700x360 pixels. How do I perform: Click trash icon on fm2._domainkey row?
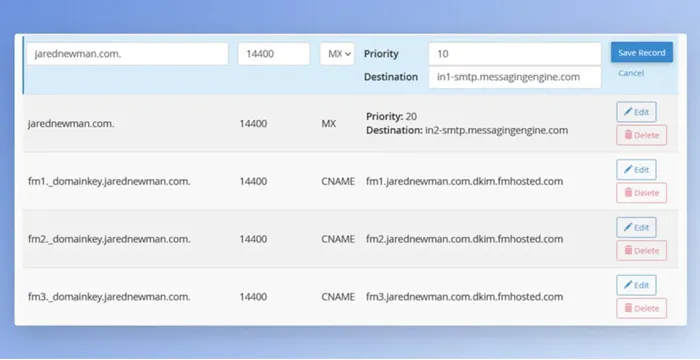[628, 250]
